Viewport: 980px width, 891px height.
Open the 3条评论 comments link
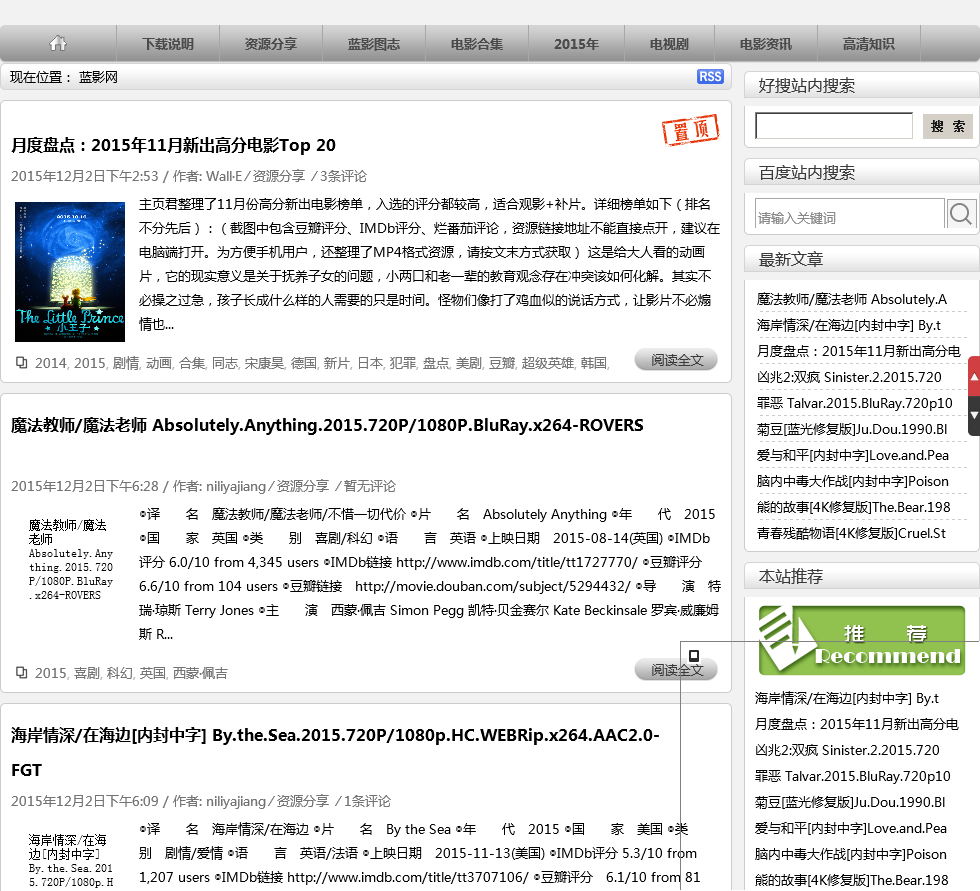[343, 176]
